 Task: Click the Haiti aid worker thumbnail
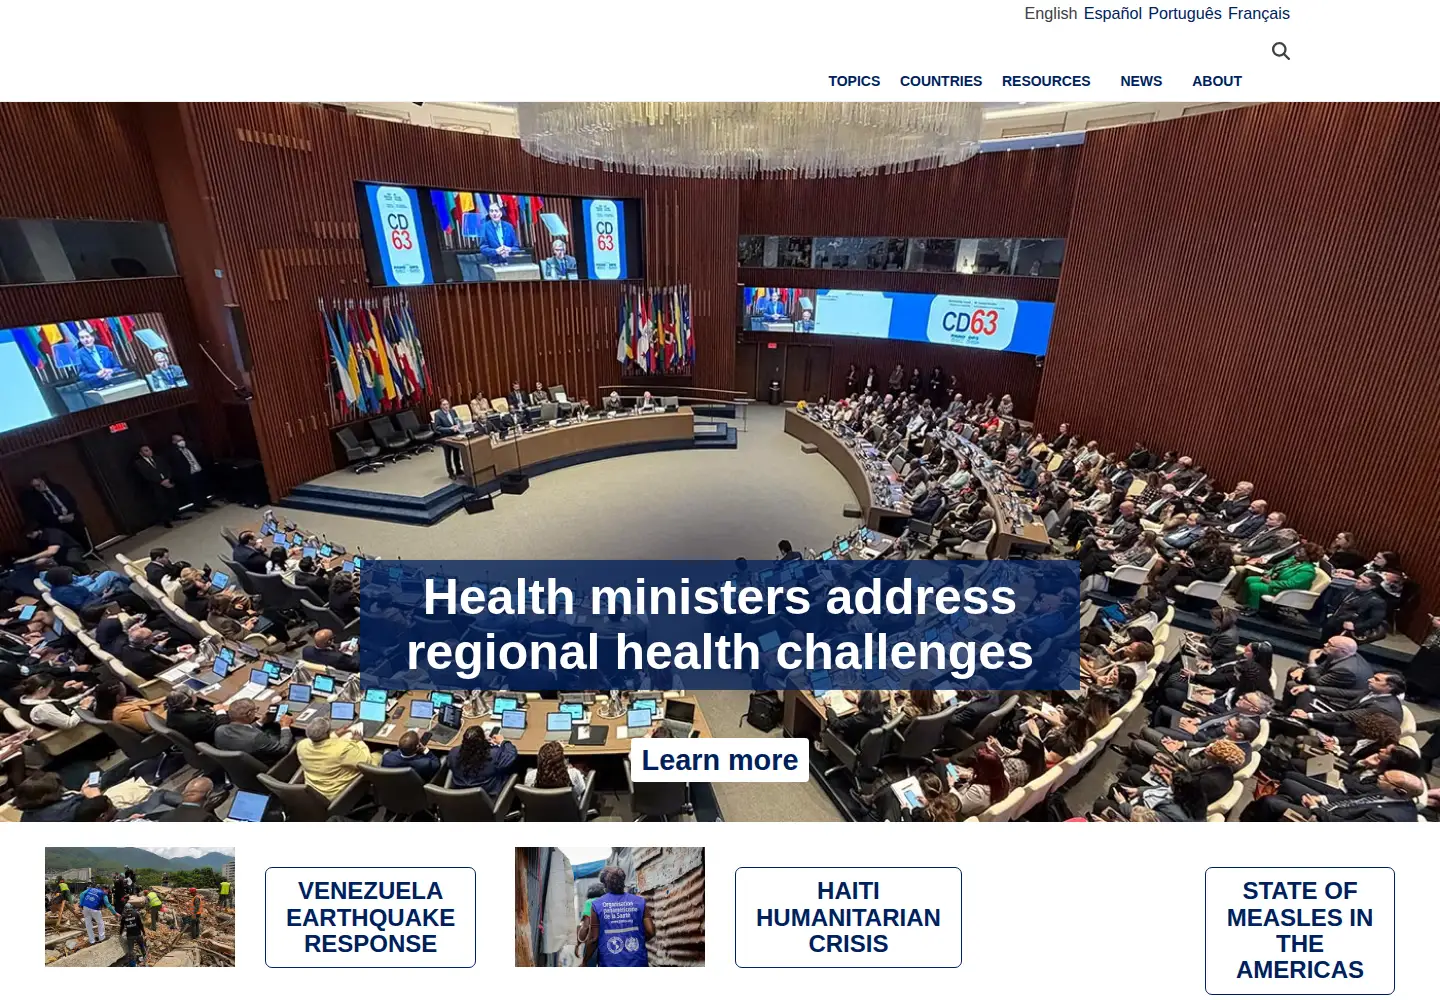coord(610,907)
